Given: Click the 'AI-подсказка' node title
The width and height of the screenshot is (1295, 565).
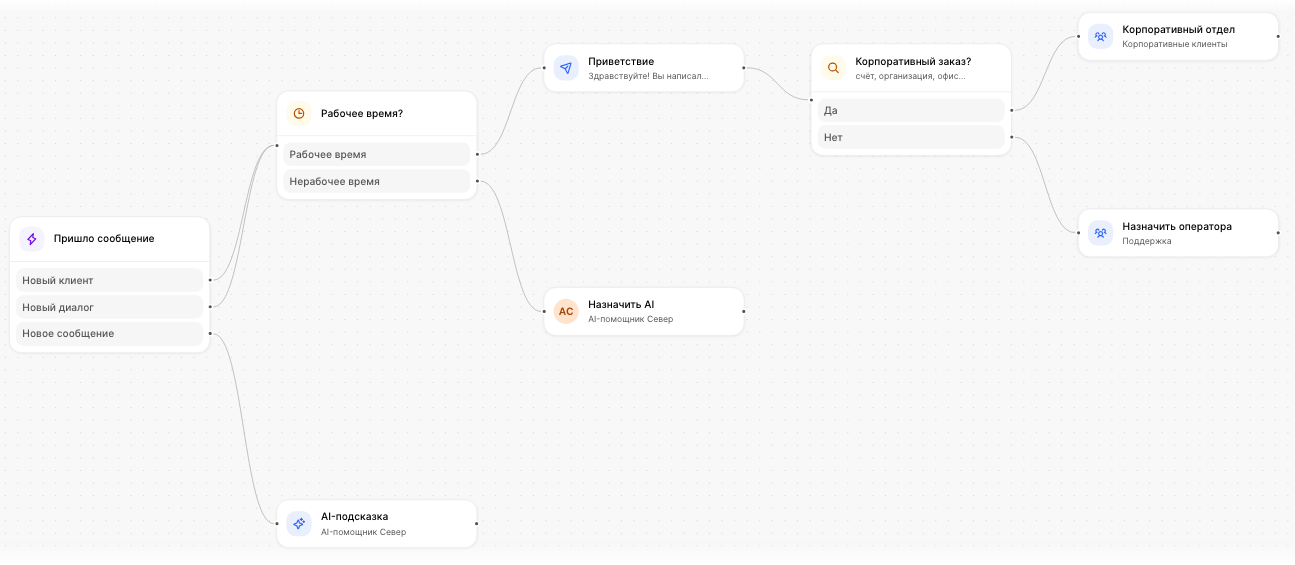Looking at the screenshot, I should tap(354, 517).
